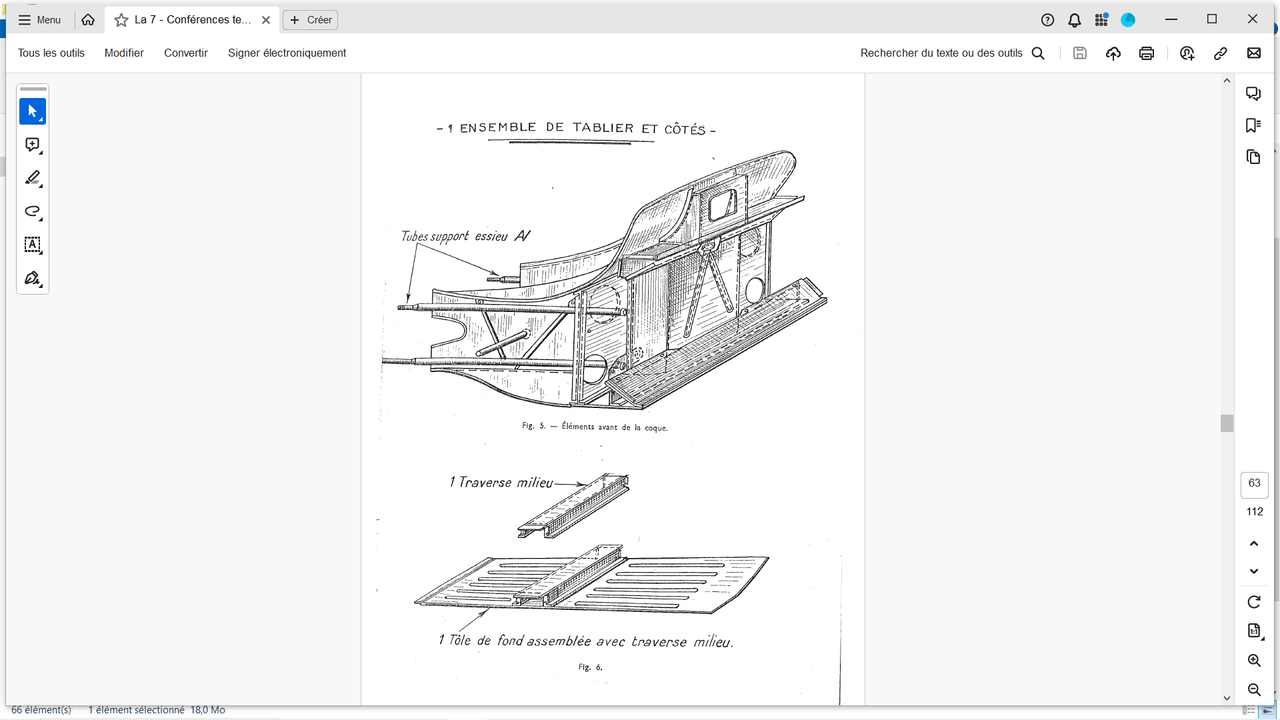The image size is (1280, 720).
Task: Open the Acrobat hamburger Menu
Action: tap(40, 20)
